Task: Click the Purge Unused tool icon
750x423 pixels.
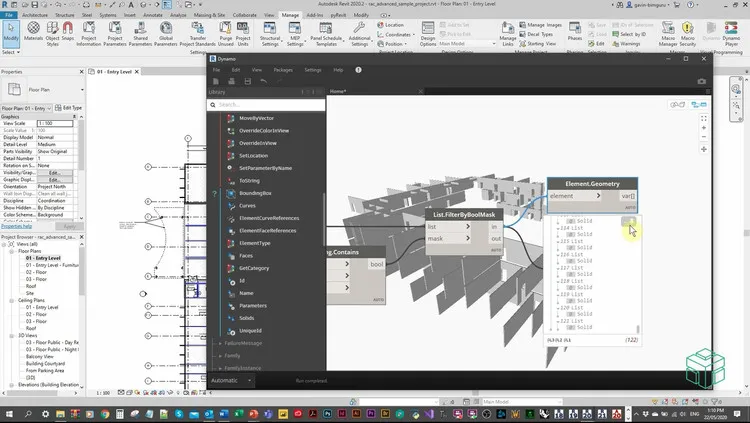Action: pyautogui.click(x=226, y=28)
